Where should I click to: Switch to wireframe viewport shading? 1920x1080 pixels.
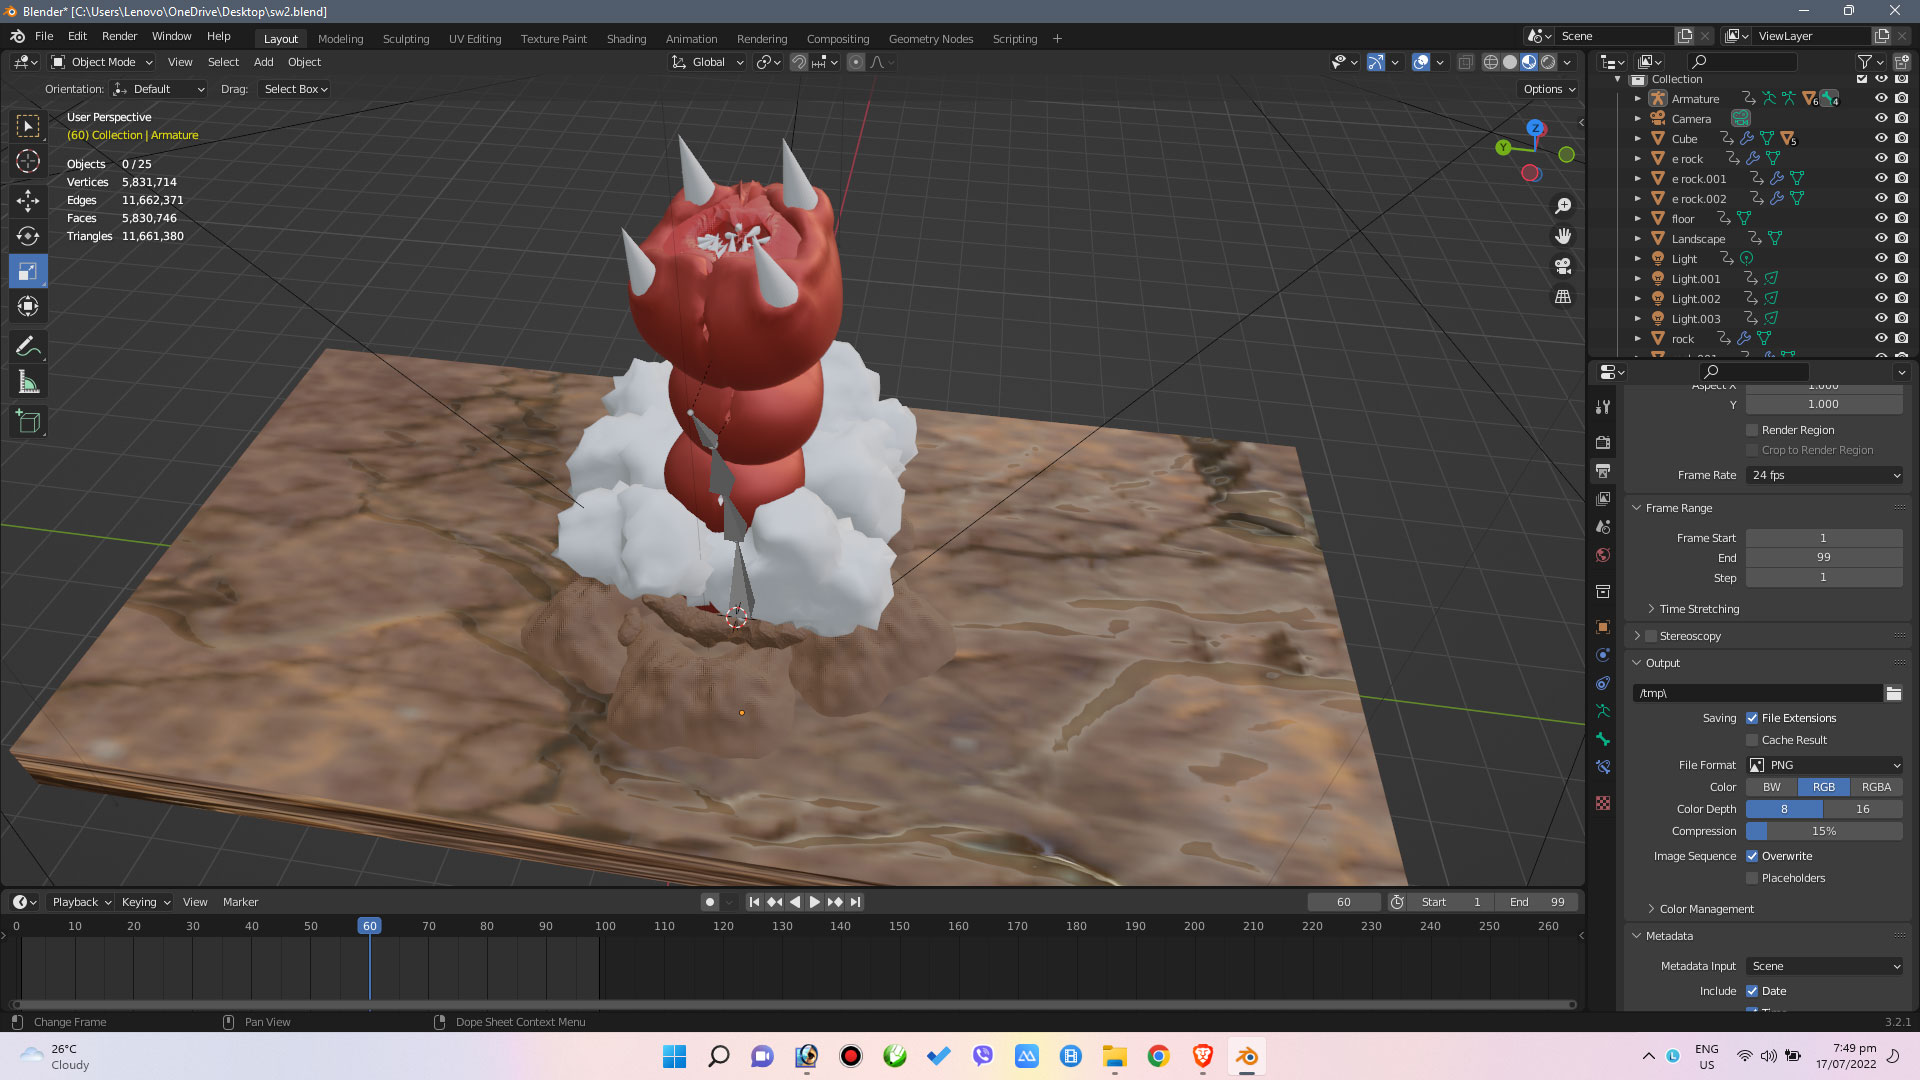[1490, 62]
